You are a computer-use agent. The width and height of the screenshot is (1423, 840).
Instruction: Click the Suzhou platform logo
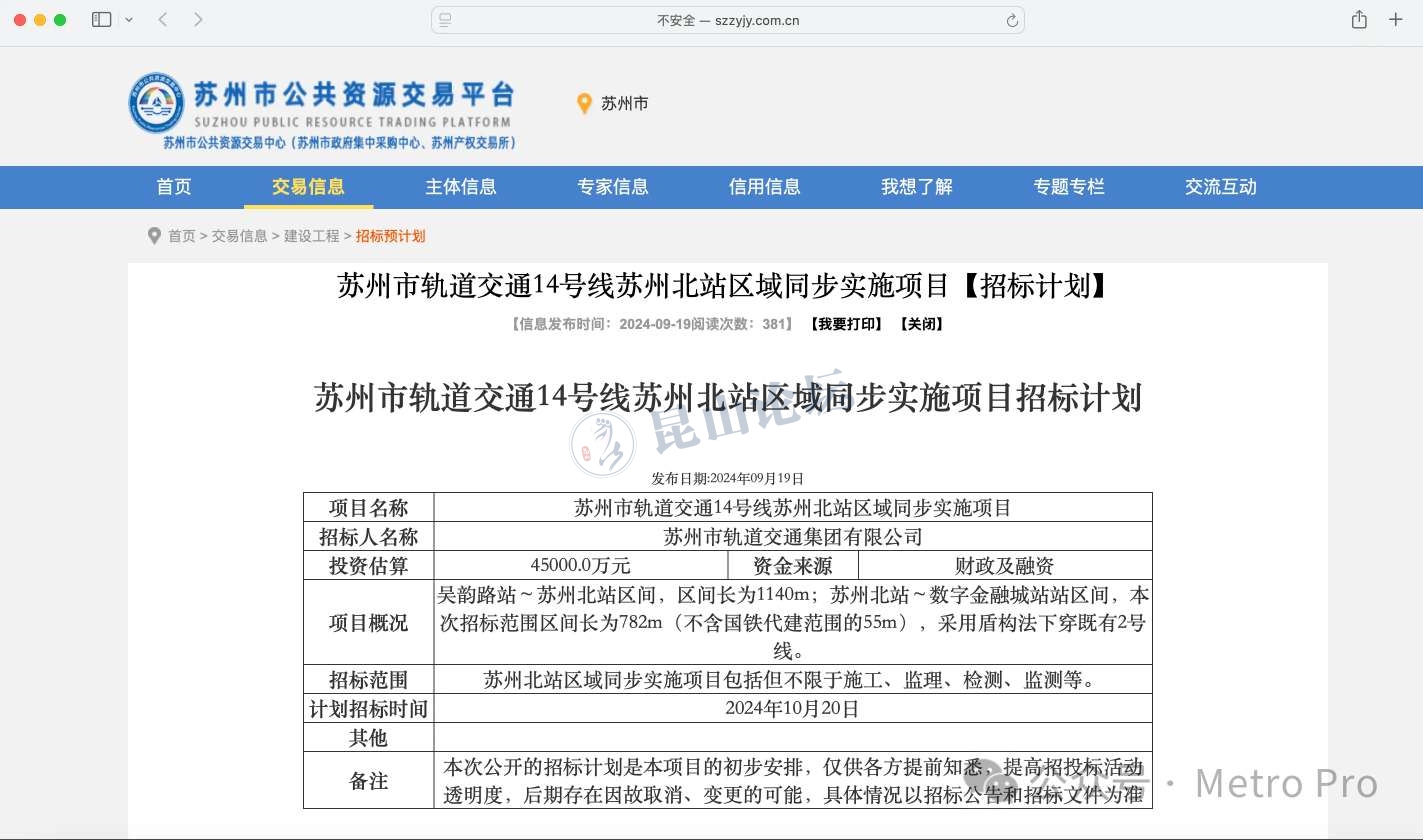click(x=156, y=104)
